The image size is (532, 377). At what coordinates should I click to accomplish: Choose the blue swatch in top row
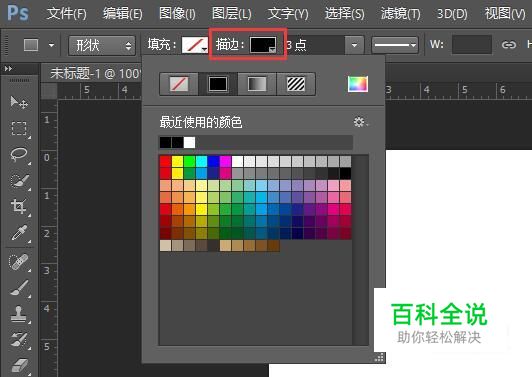pos(213,161)
